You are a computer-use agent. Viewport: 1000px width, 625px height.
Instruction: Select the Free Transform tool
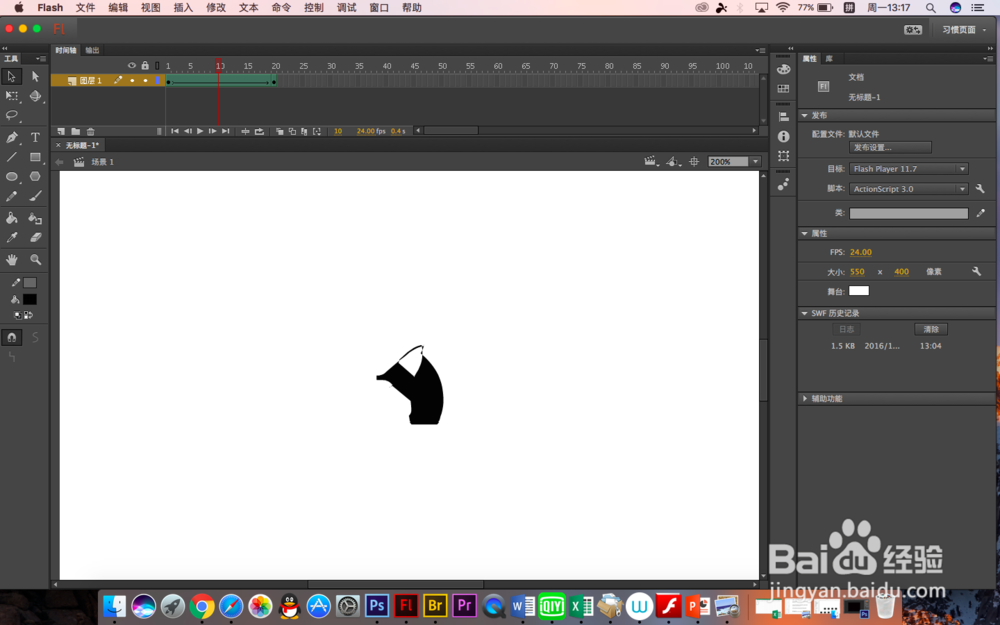(x=11, y=96)
